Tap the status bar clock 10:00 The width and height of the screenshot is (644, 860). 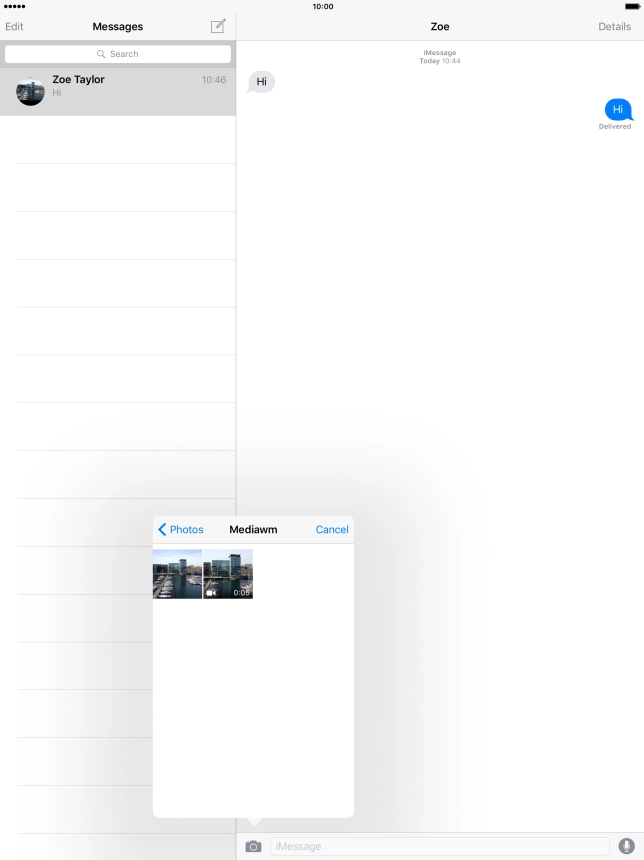click(x=323, y=6)
